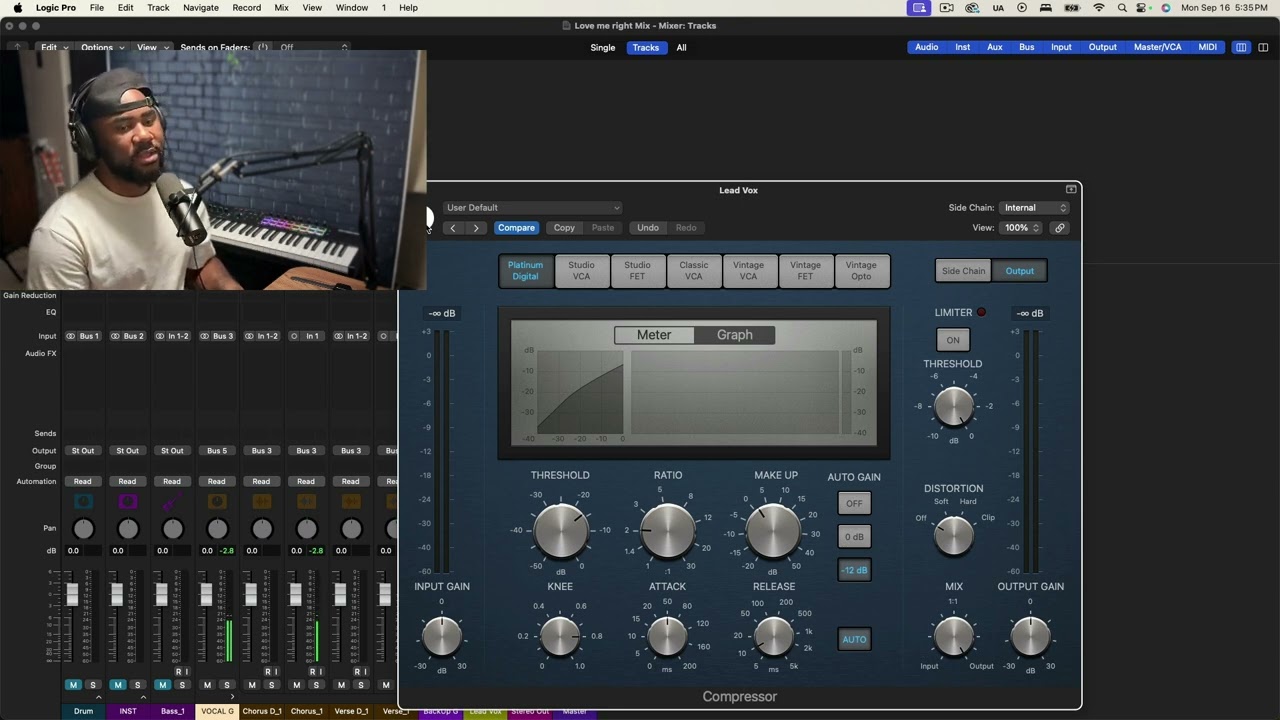Set auto gain to OFF

coord(854,504)
